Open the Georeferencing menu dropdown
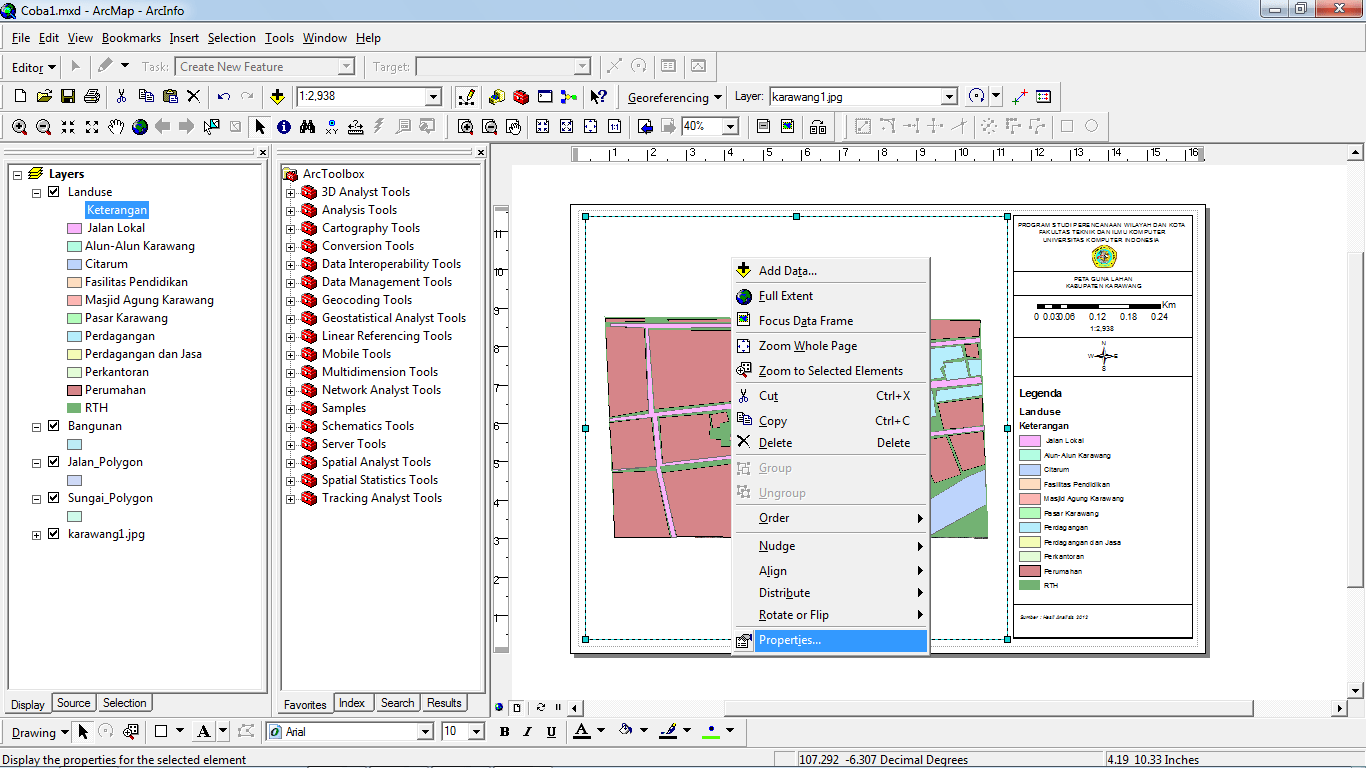 click(x=674, y=98)
